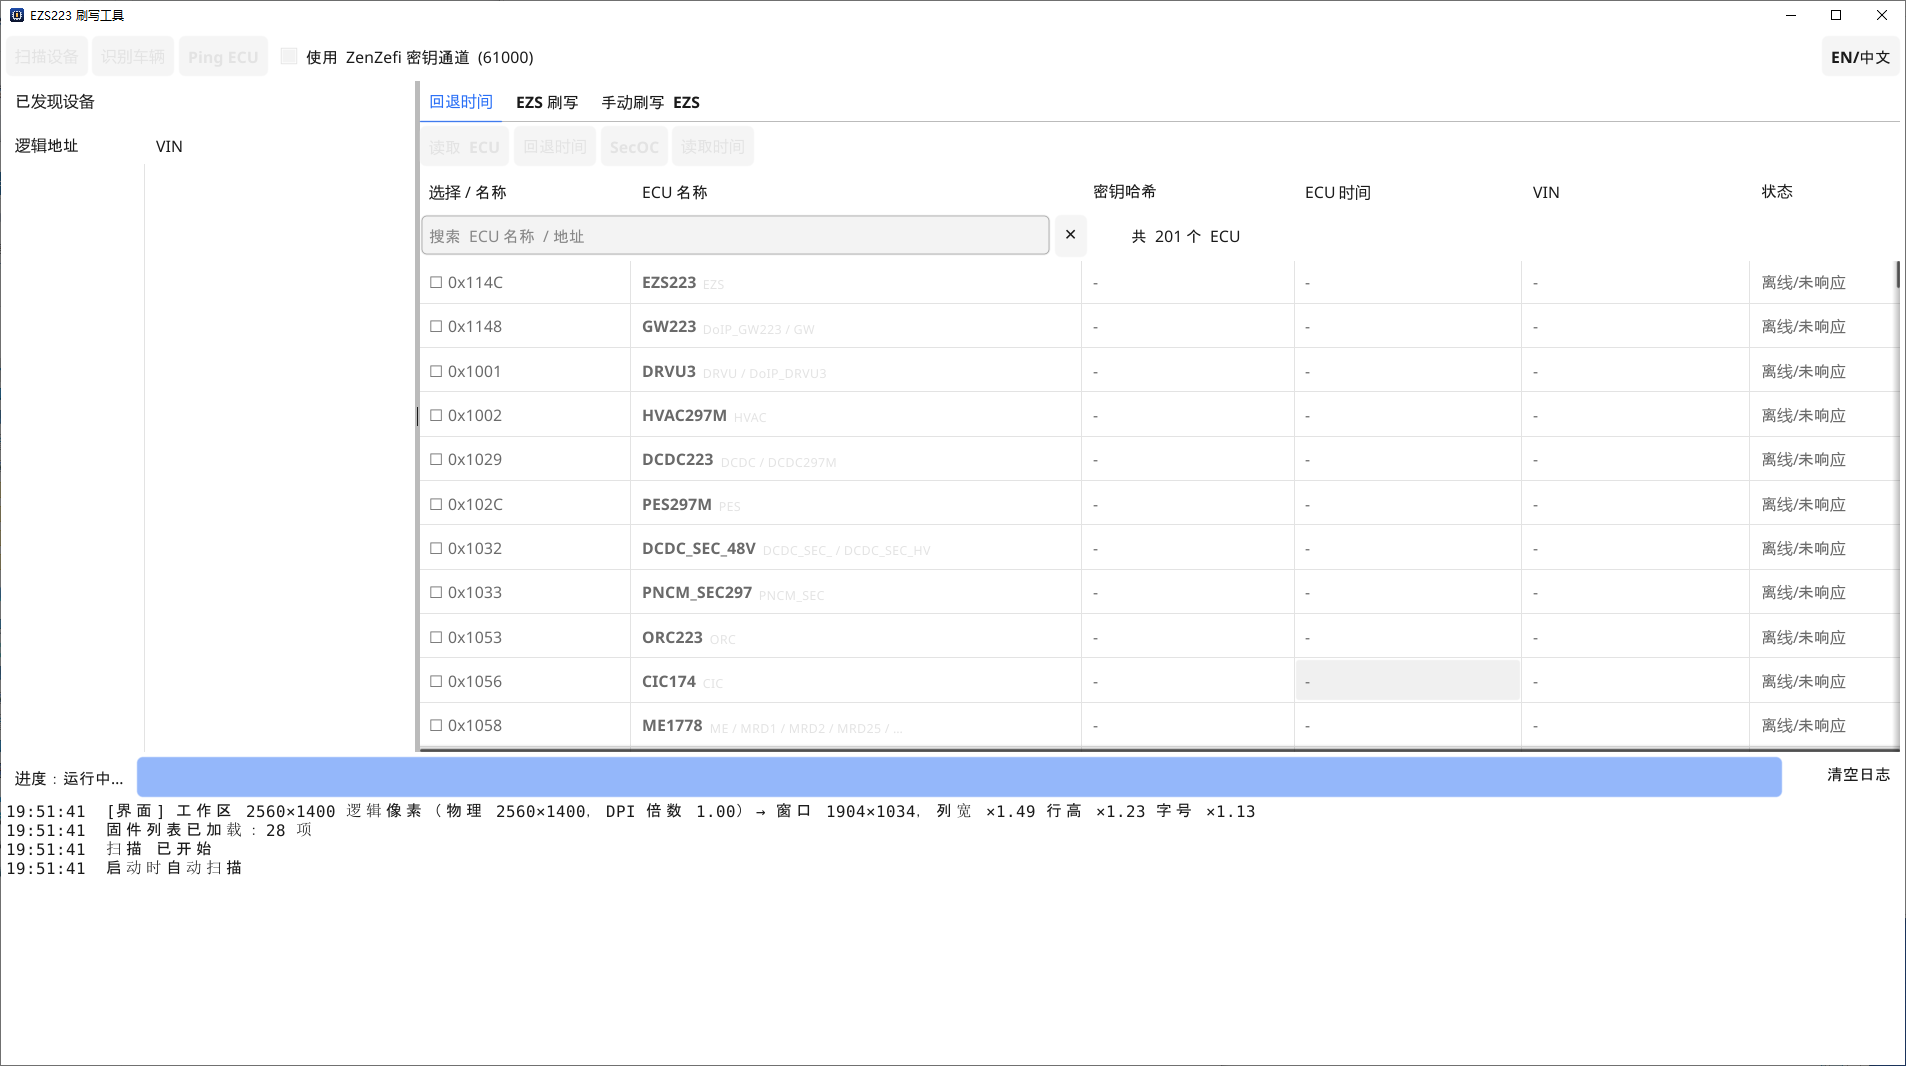
Task: Click the 扫描设备 button
Action: [47, 57]
